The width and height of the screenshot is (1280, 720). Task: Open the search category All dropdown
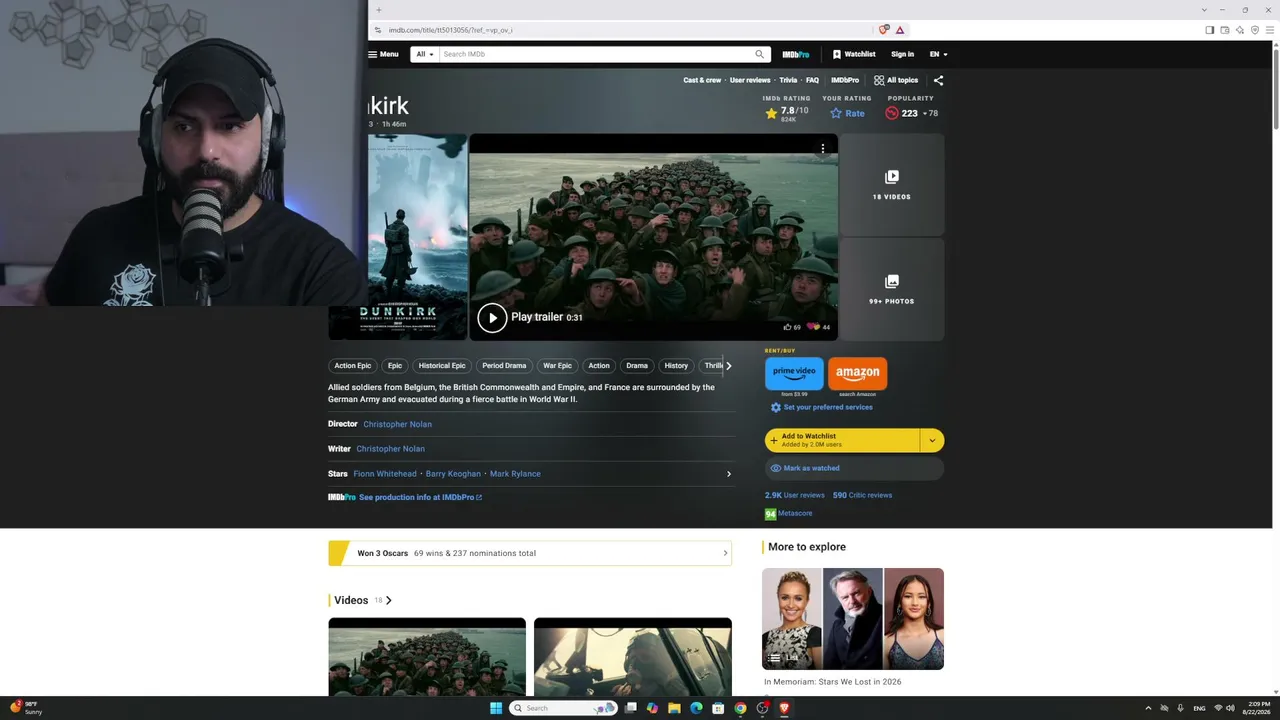coord(425,54)
